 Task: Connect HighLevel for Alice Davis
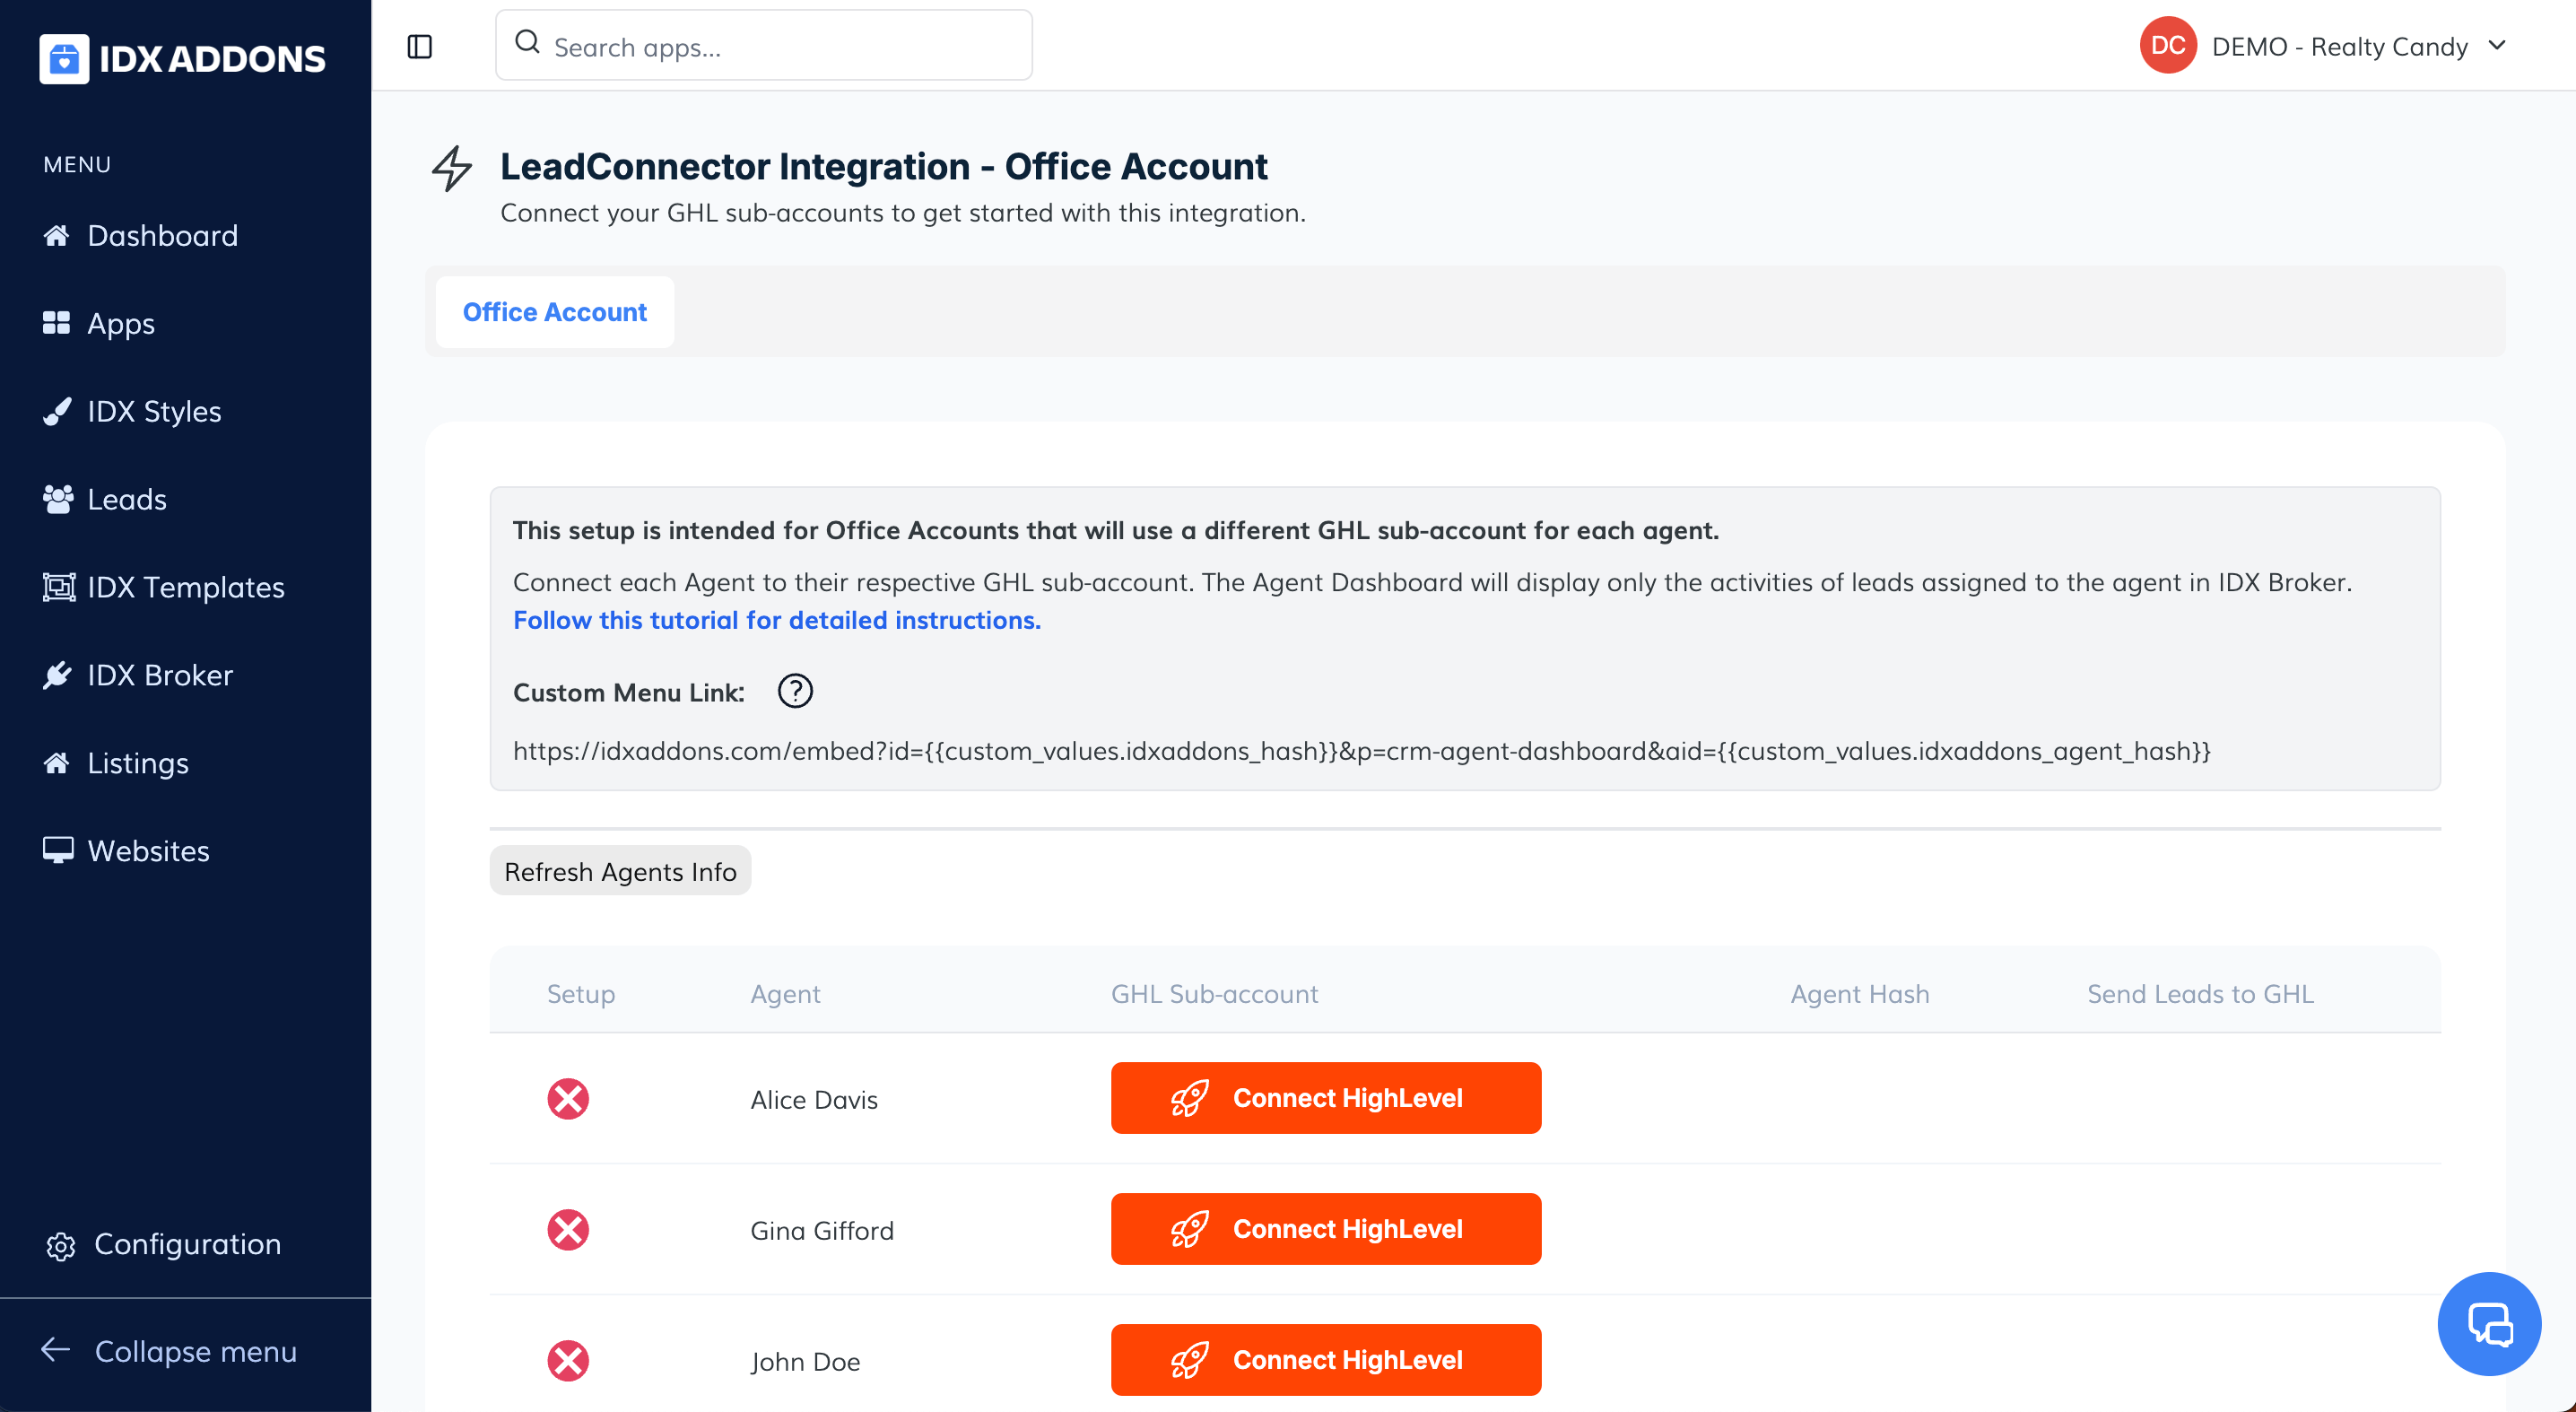point(1325,1098)
